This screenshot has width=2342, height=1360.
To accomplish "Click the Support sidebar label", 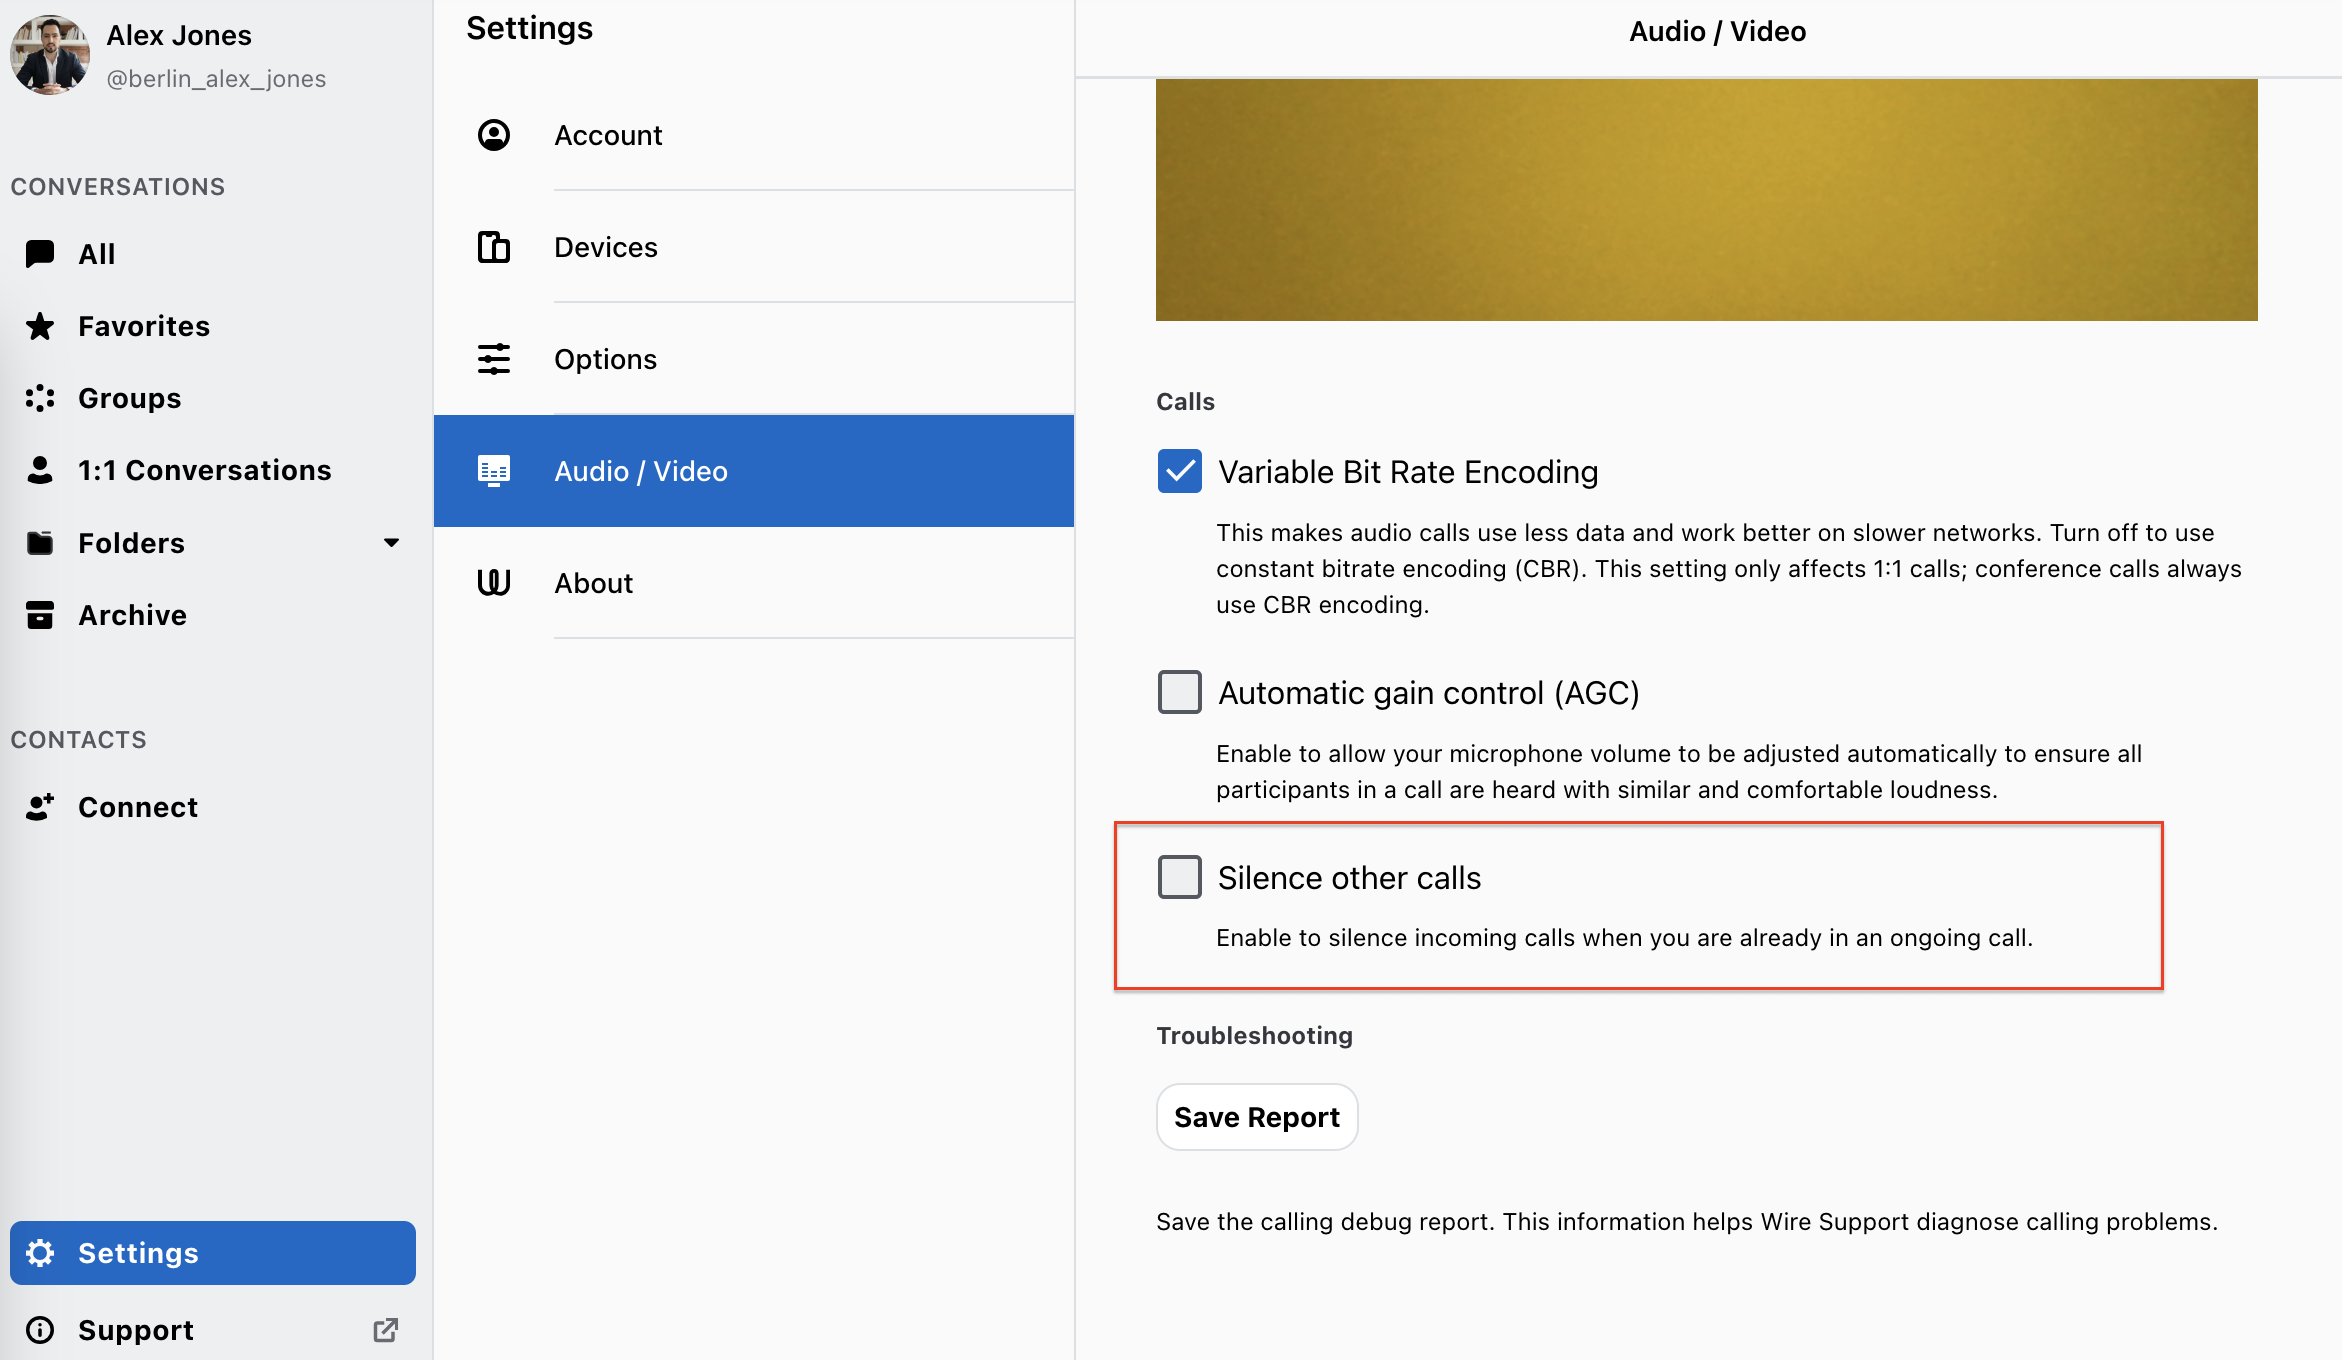I will (x=136, y=1330).
